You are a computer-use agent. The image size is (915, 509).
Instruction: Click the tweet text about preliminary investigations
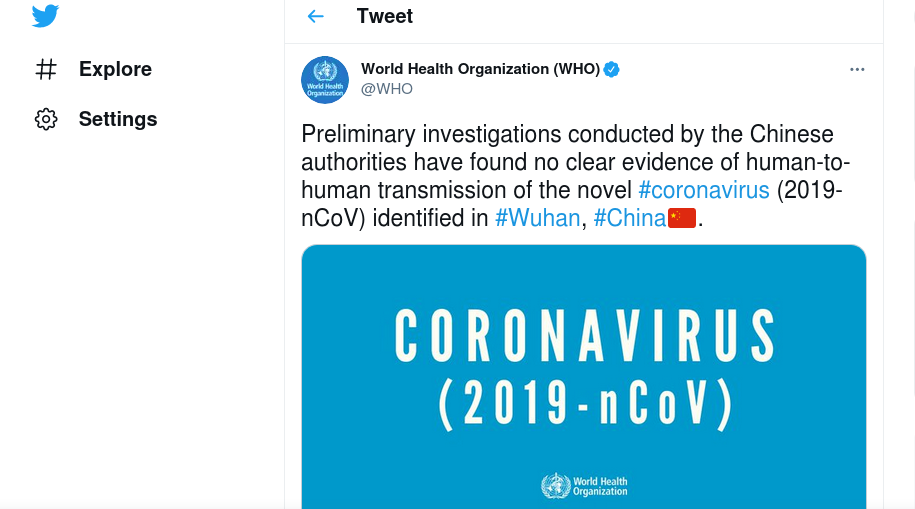[575, 176]
